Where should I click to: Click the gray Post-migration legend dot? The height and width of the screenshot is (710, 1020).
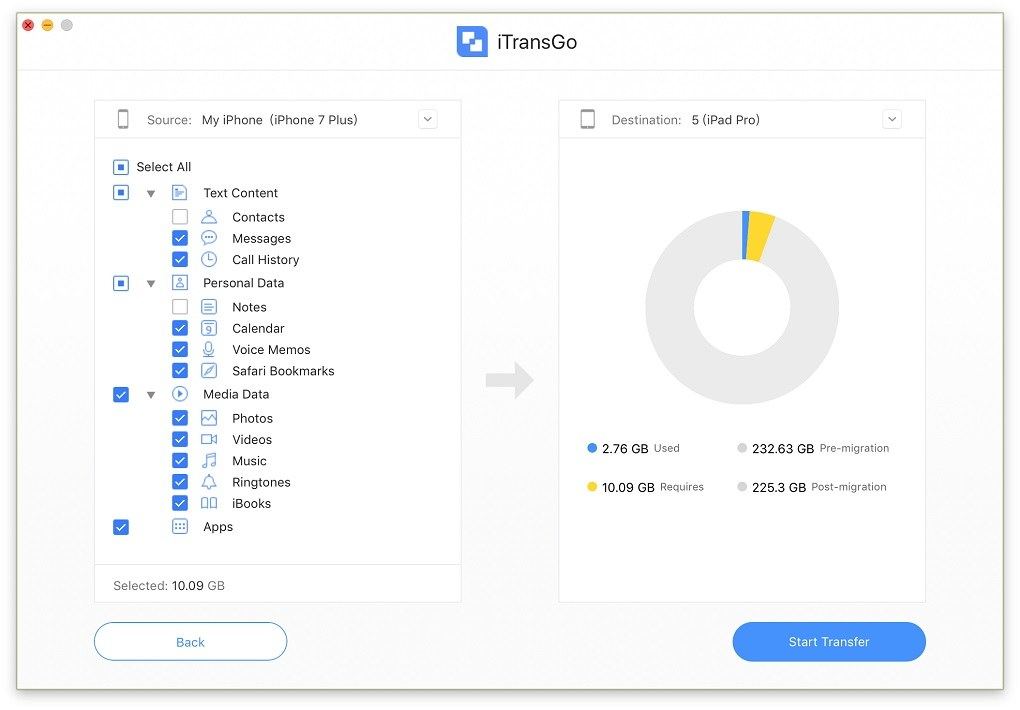742,486
